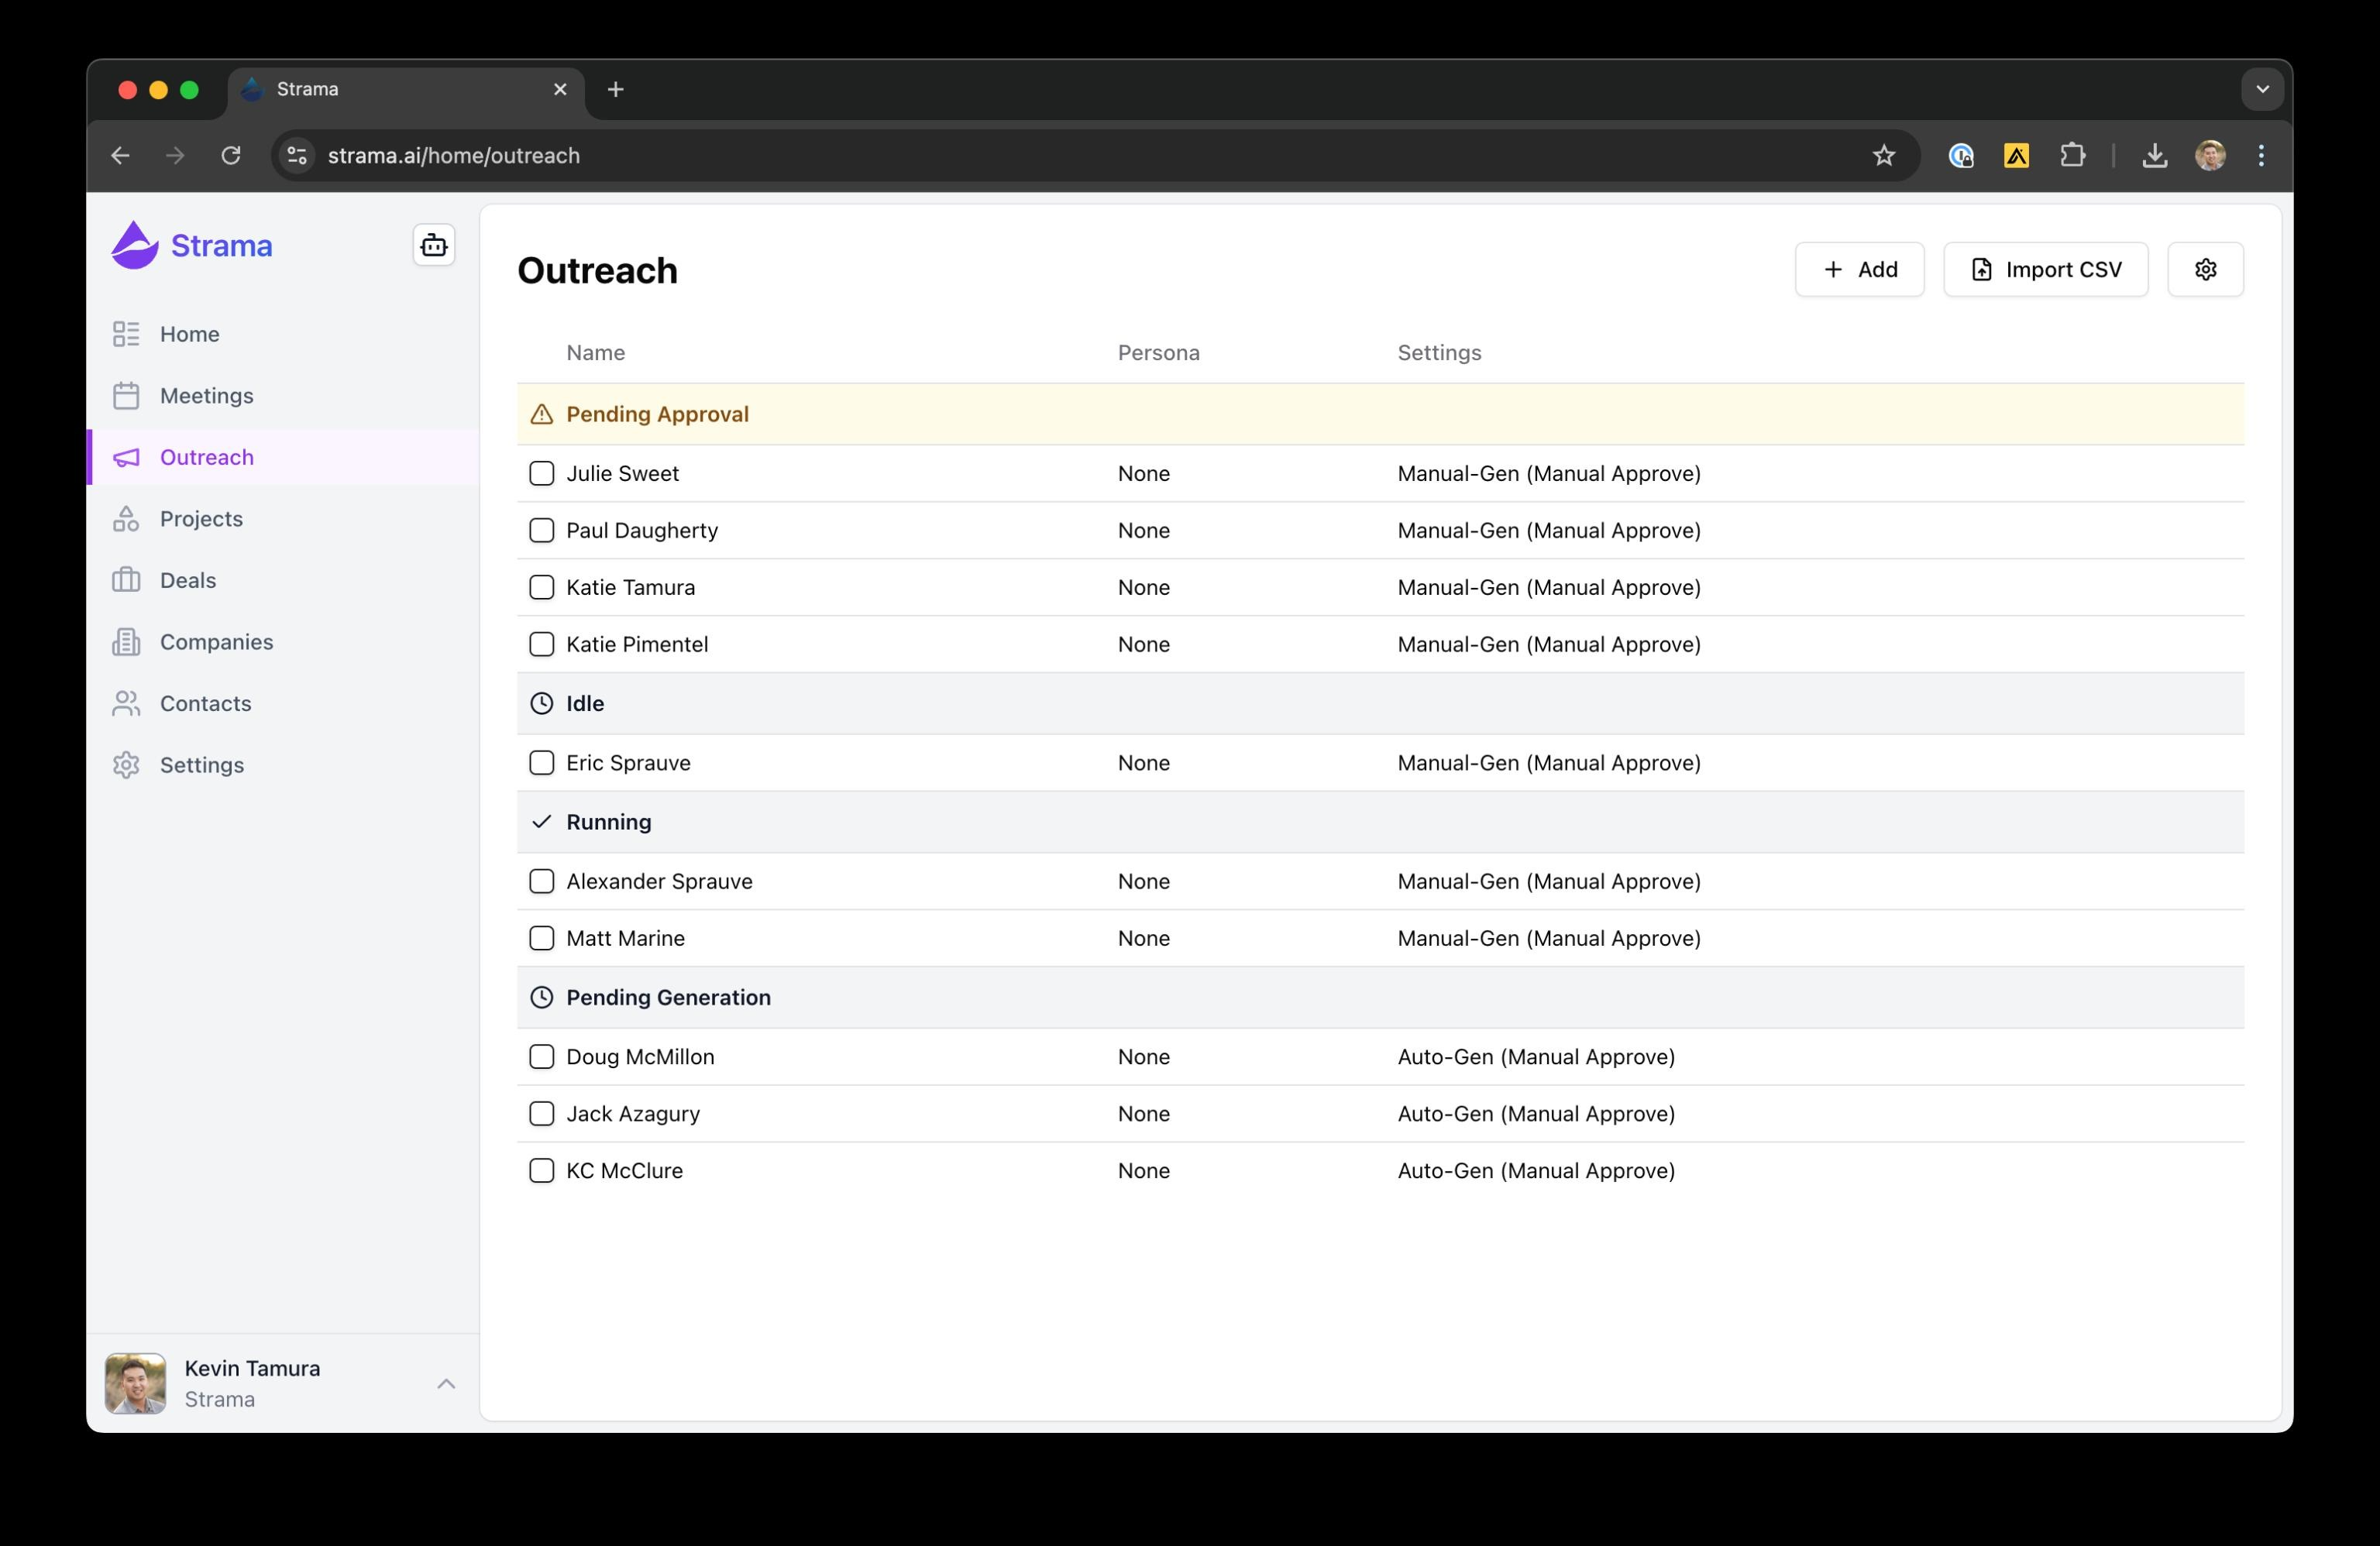Open the browser downloads icon

pyautogui.click(x=2155, y=155)
